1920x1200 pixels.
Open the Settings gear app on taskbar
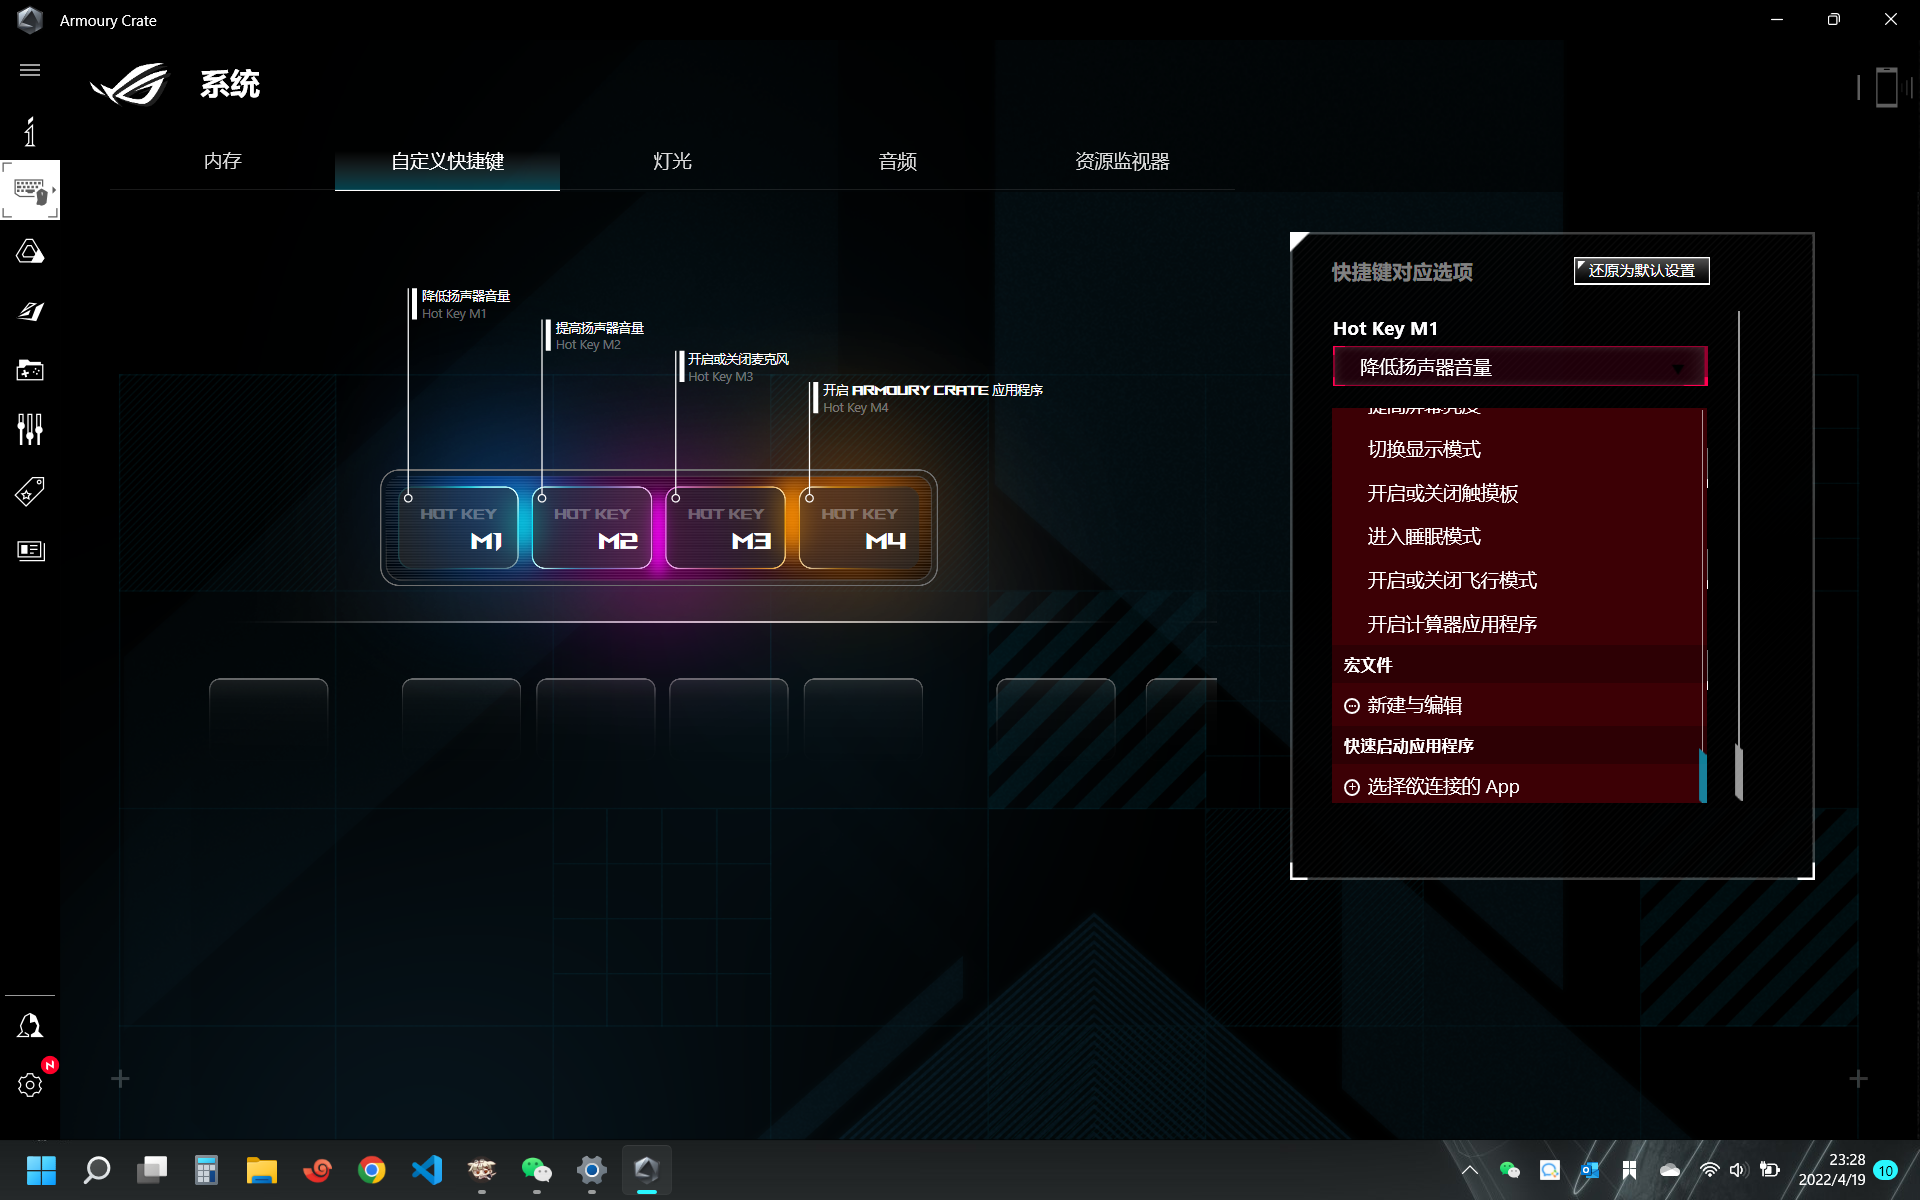pos(592,1170)
